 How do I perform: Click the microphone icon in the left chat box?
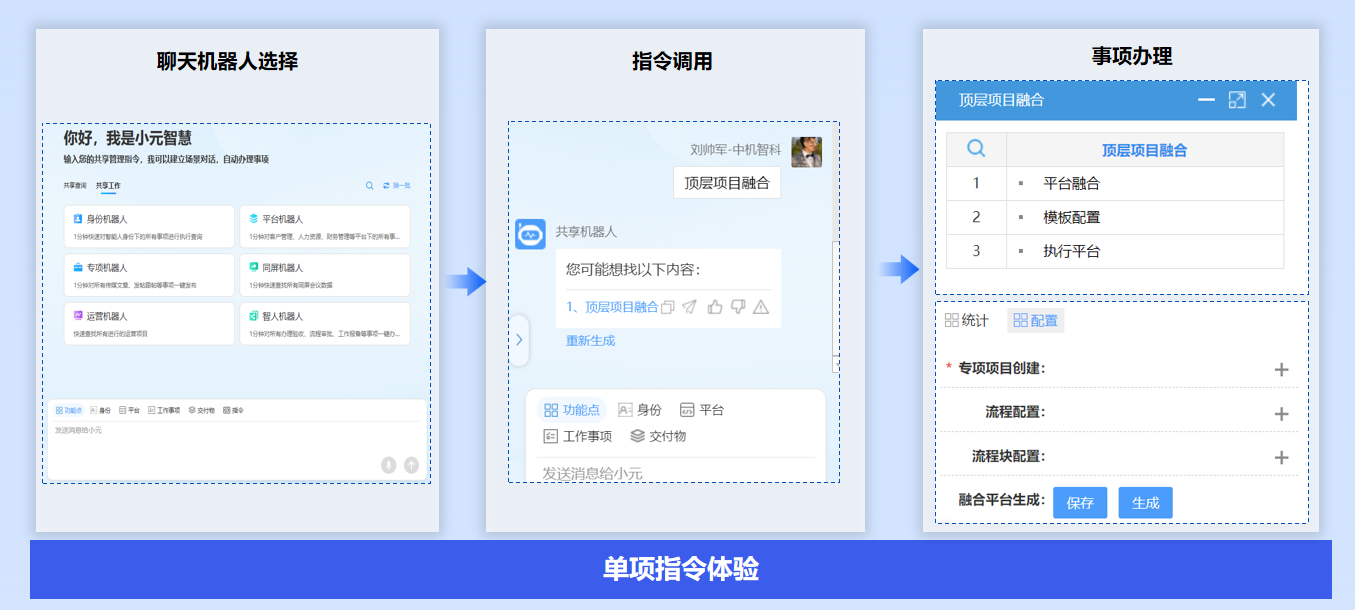point(388,465)
